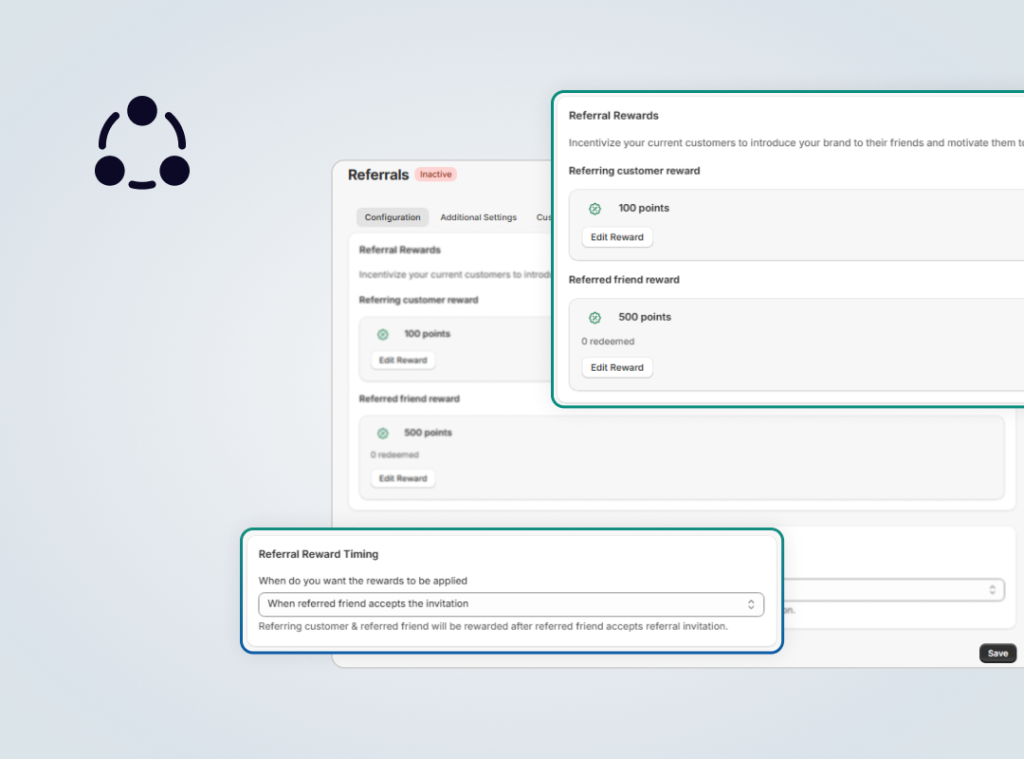Edit the 100 points reward in the callout

tap(617, 237)
